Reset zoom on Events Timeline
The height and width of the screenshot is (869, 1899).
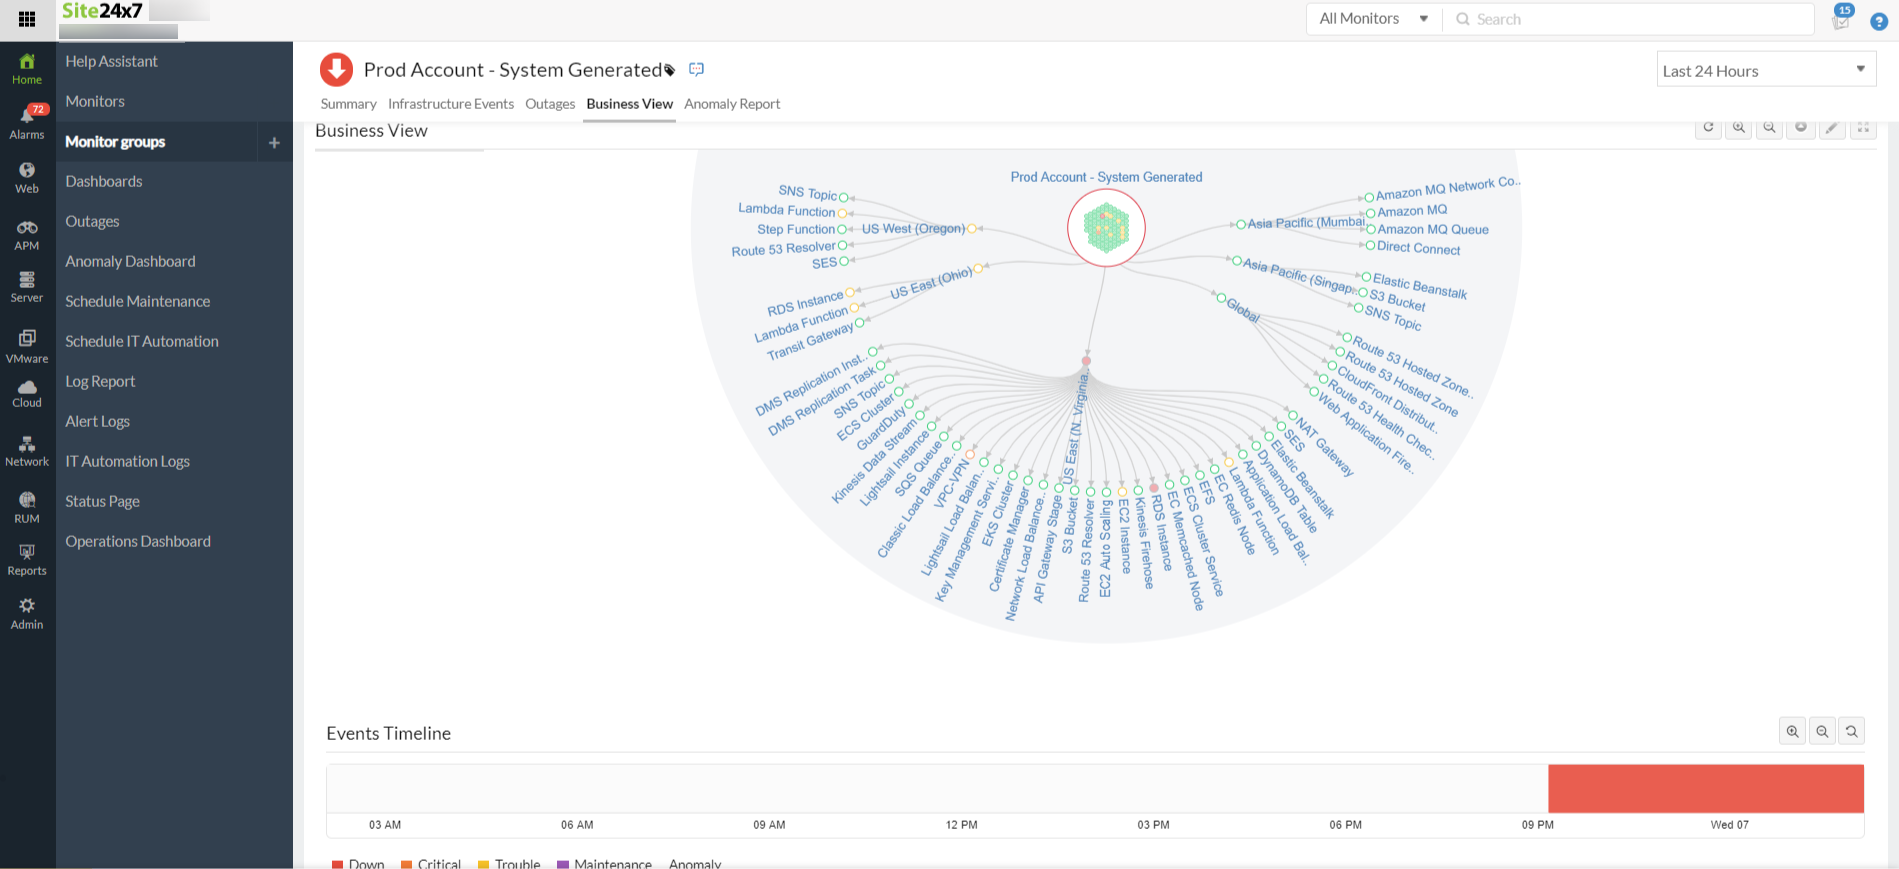pos(1852,732)
